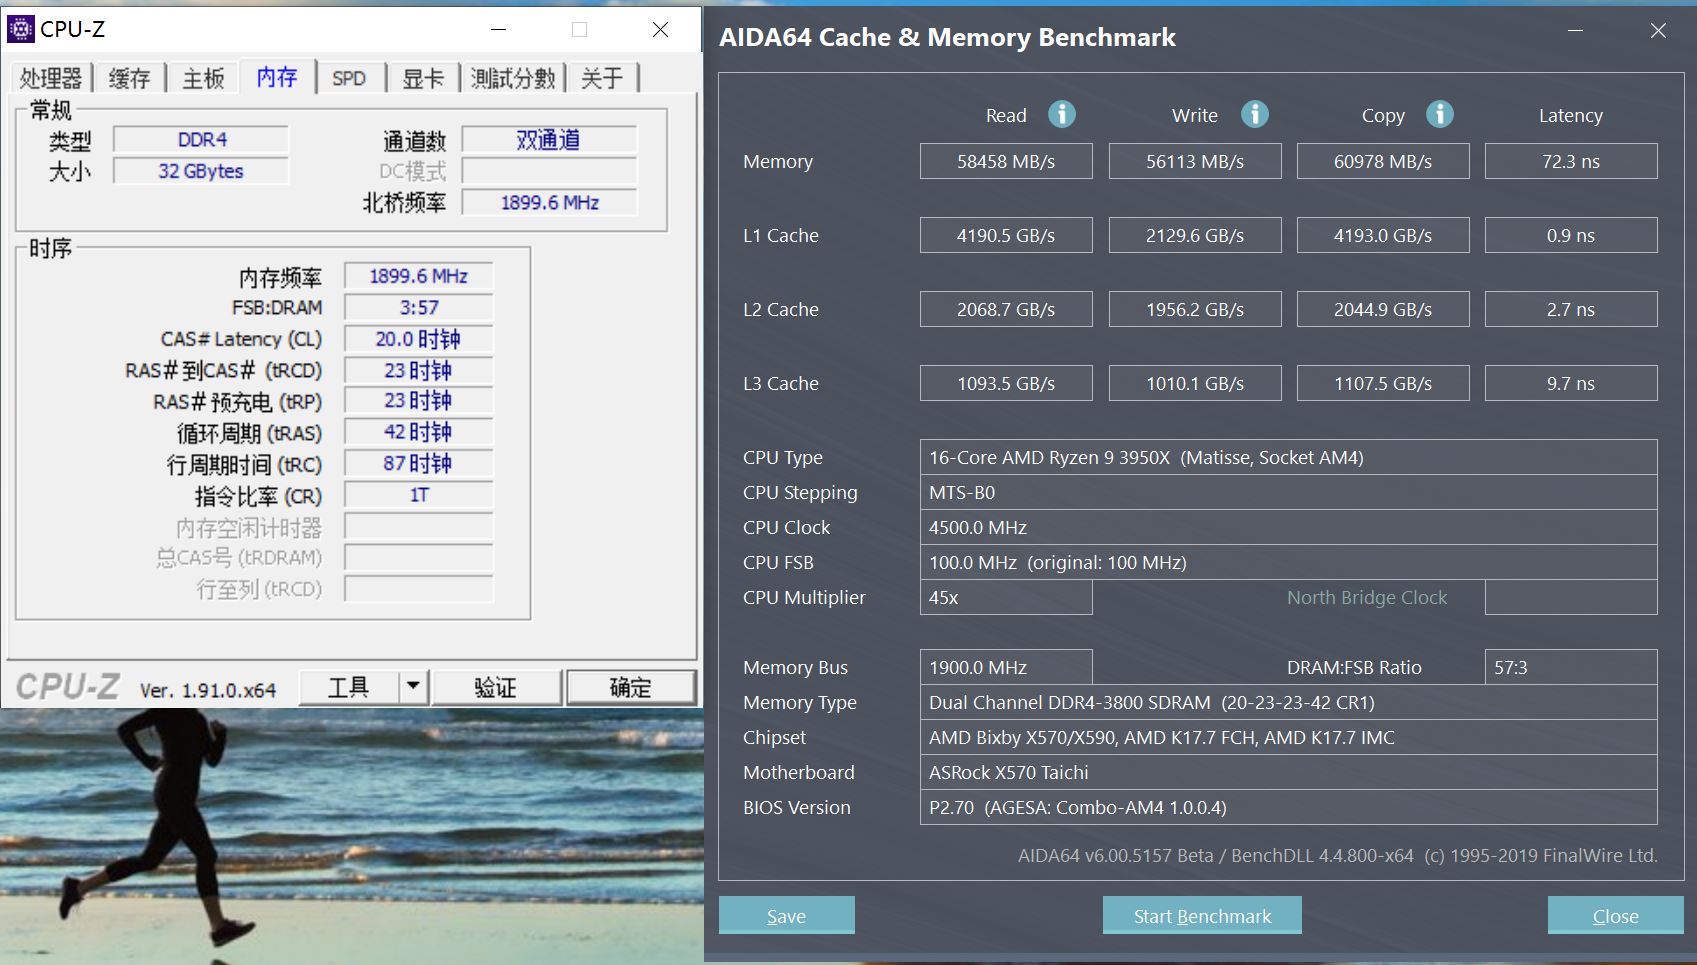Switch to the 关于 tab
Viewport: 1697px width, 965px height.
point(602,78)
